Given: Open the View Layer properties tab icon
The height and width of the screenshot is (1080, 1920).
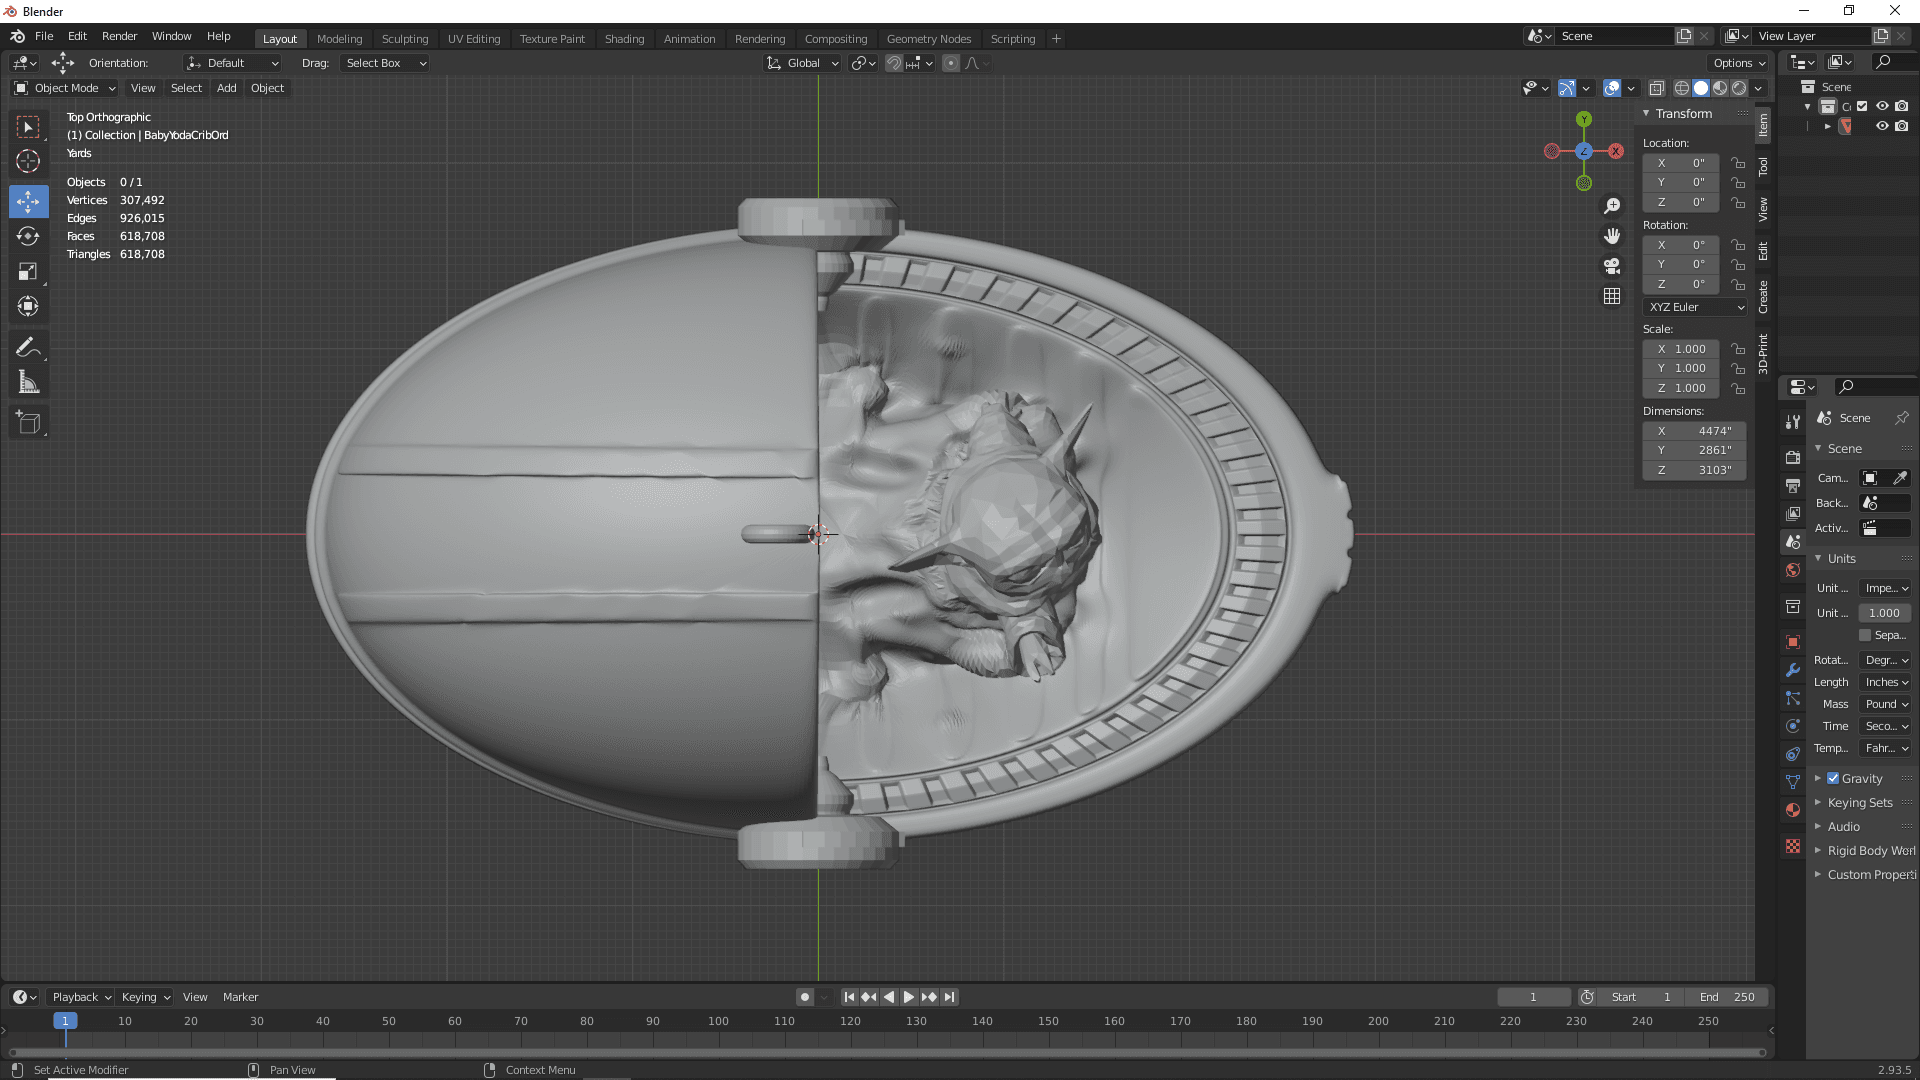Looking at the screenshot, I should (1793, 513).
